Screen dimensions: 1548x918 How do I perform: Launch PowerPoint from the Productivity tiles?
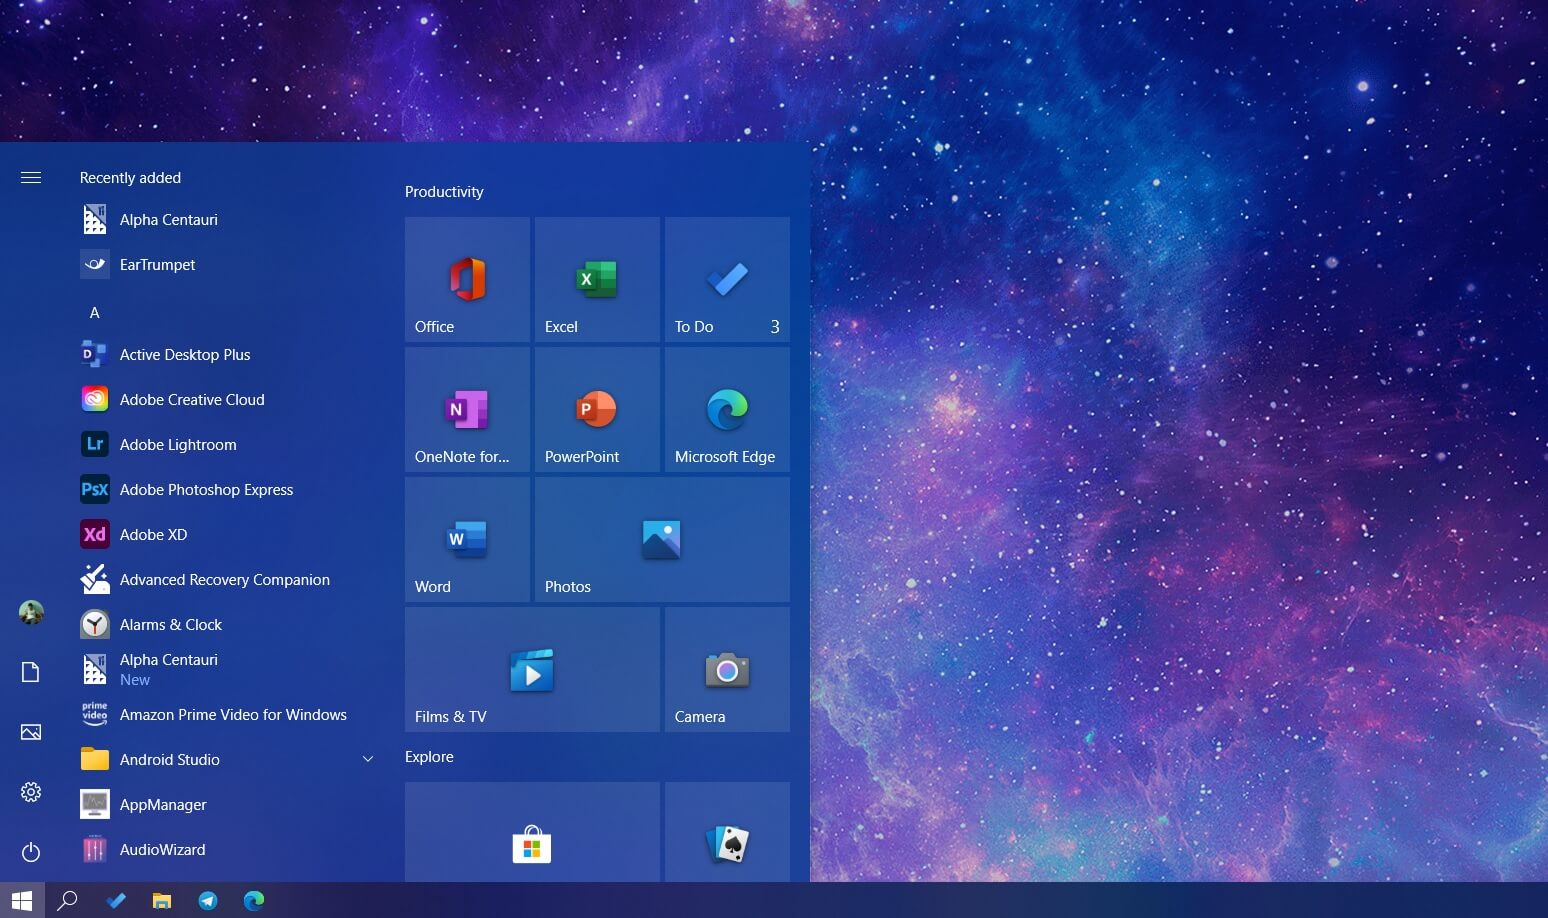[597, 409]
